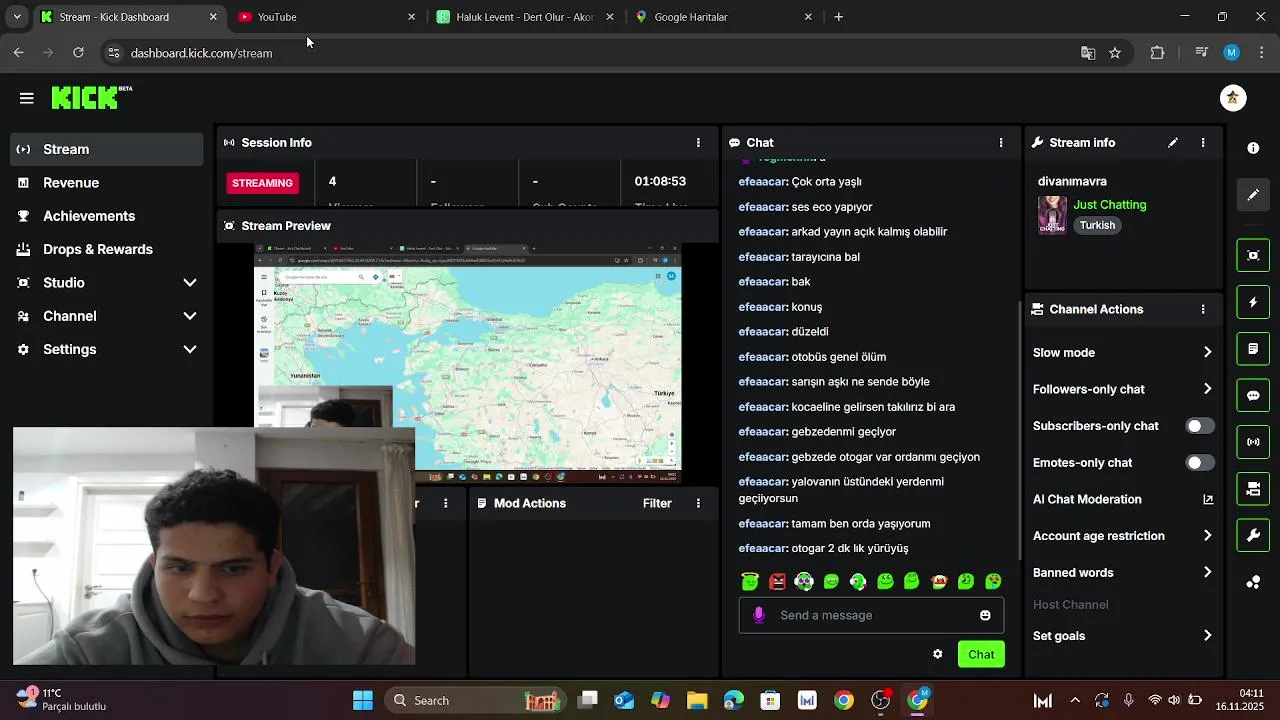Open Chat panel three-dot menu
Viewport: 1280px width, 720px height.
(1001, 143)
